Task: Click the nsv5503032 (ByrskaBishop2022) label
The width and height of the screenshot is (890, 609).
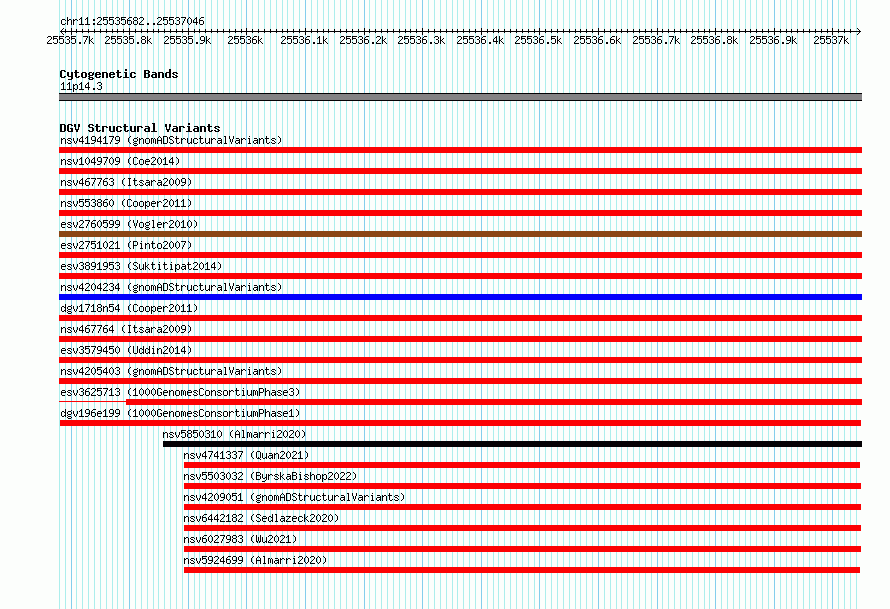Action: click(270, 476)
